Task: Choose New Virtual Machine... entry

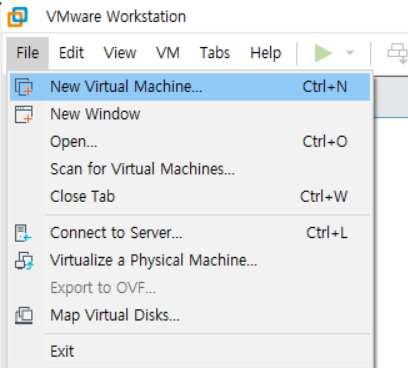Action: pyautogui.click(x=190, y=87)
